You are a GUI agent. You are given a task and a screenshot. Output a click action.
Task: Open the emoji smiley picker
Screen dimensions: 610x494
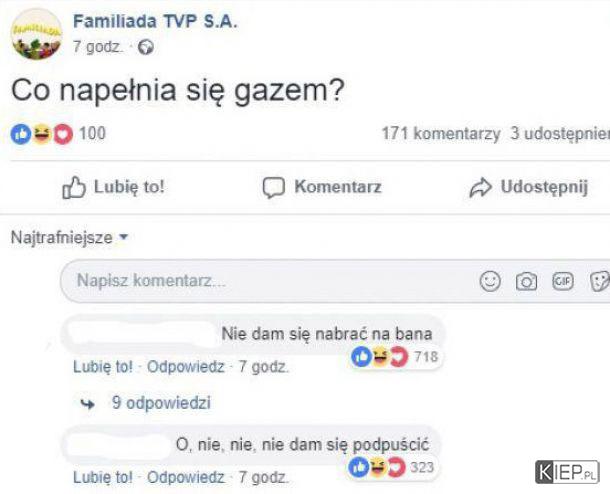click(490, 281)
